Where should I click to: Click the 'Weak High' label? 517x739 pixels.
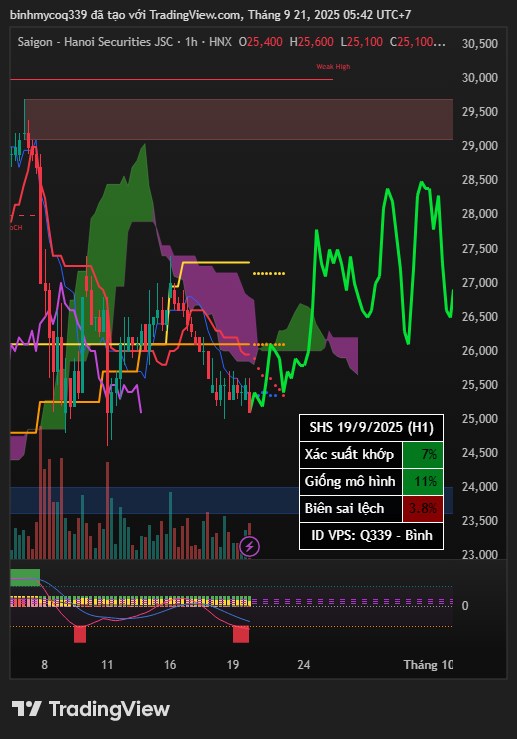(x=333, y=66)
